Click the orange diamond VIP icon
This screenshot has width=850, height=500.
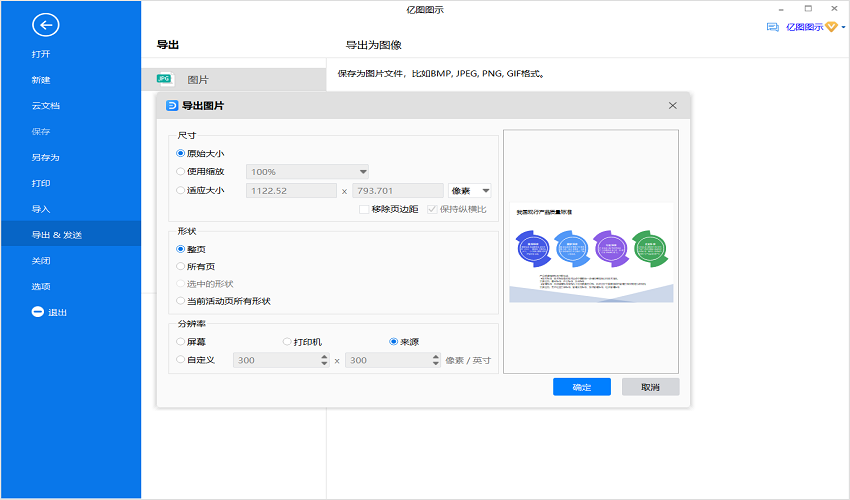tap(831, 27)
